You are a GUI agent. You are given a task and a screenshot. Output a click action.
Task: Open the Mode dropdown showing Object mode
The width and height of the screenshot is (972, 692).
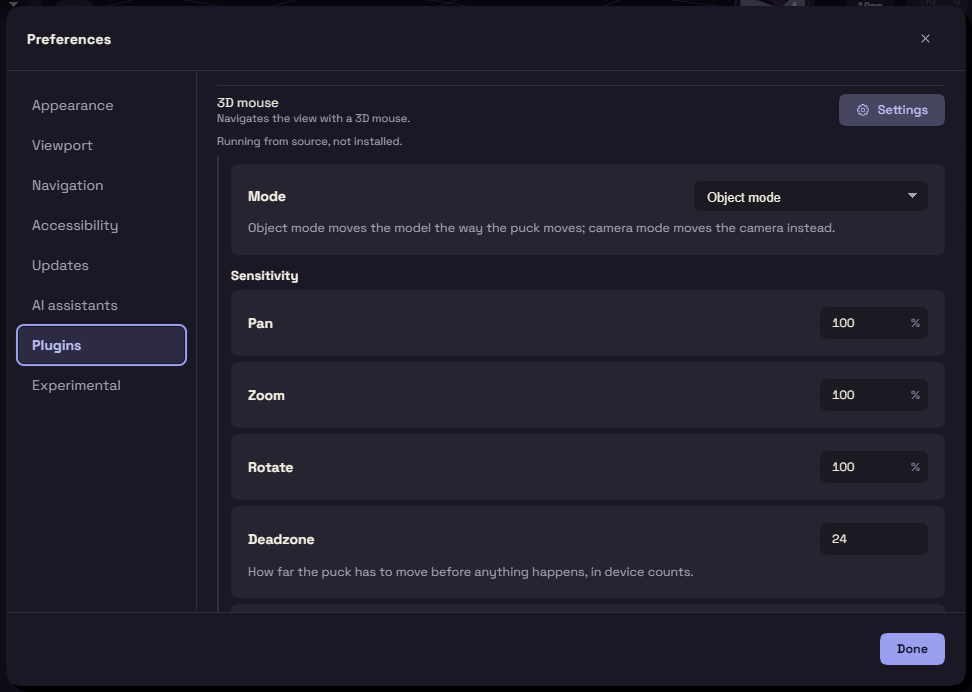(810, 197)
